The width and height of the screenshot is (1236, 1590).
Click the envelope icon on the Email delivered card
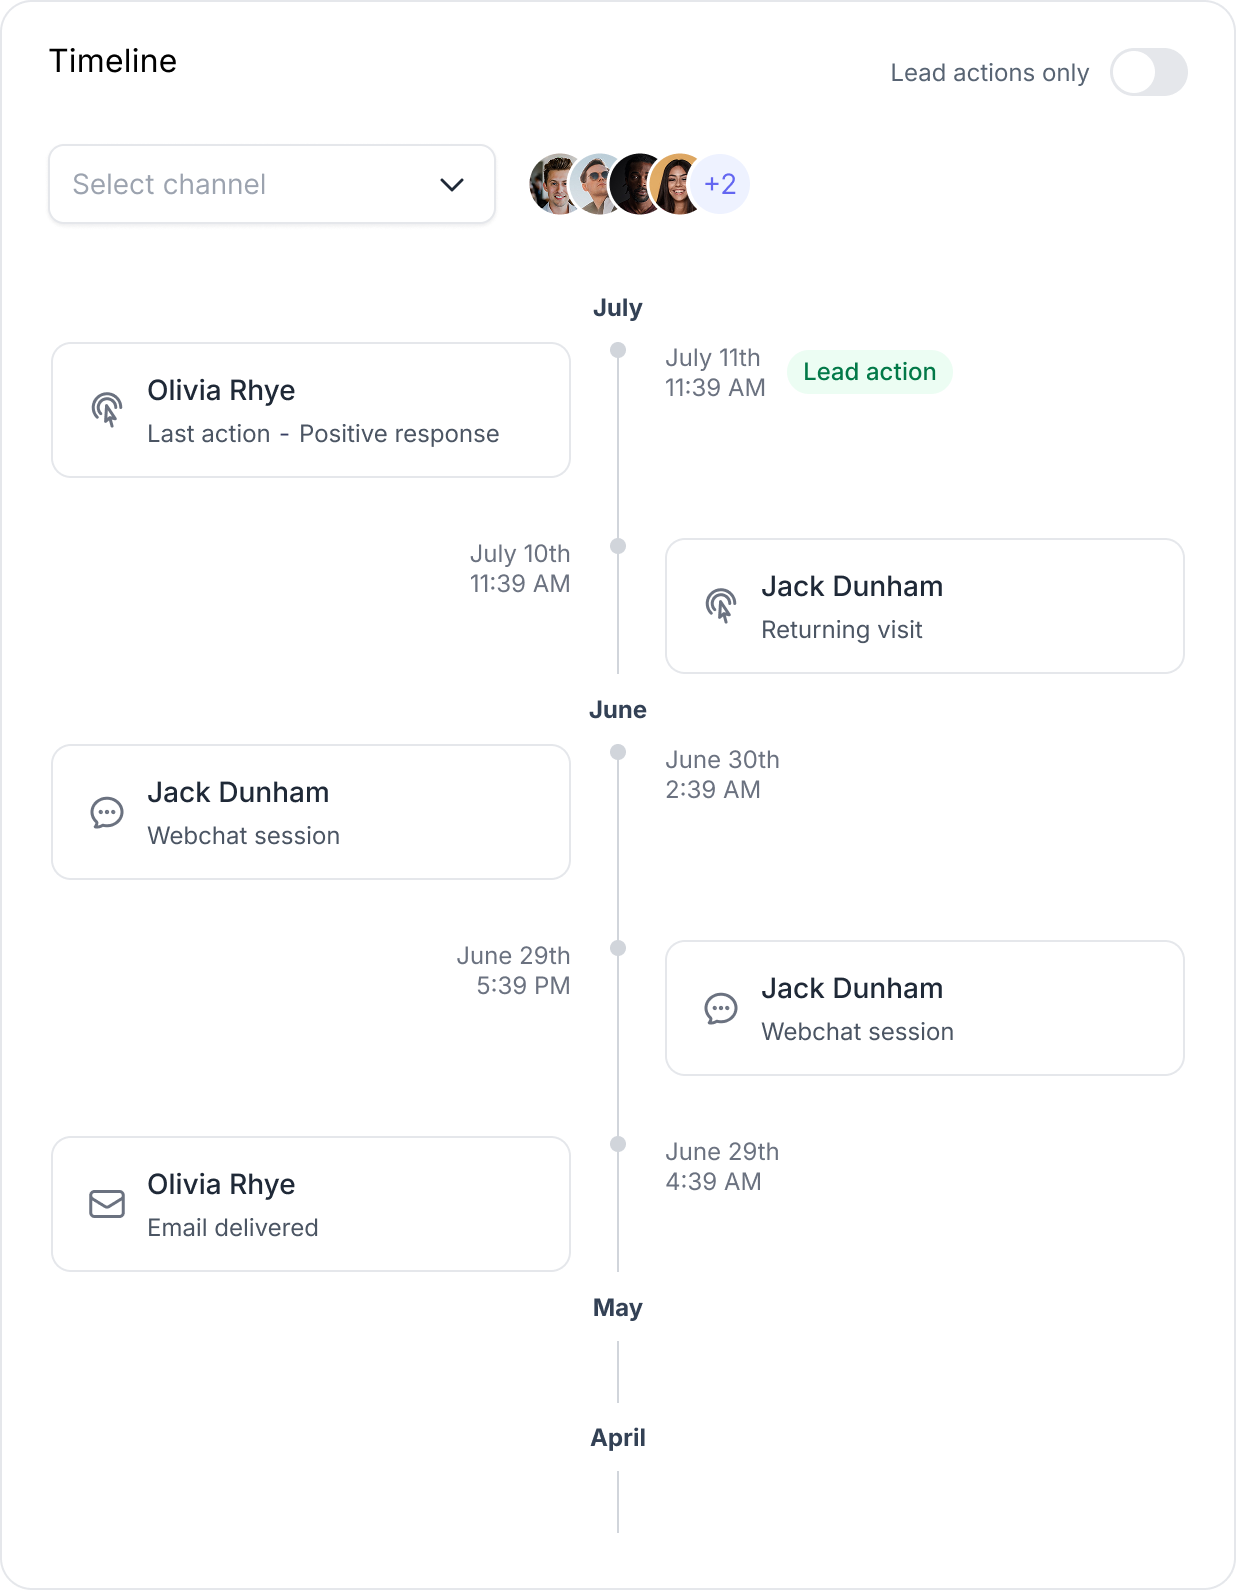[x=107, y=1204]
